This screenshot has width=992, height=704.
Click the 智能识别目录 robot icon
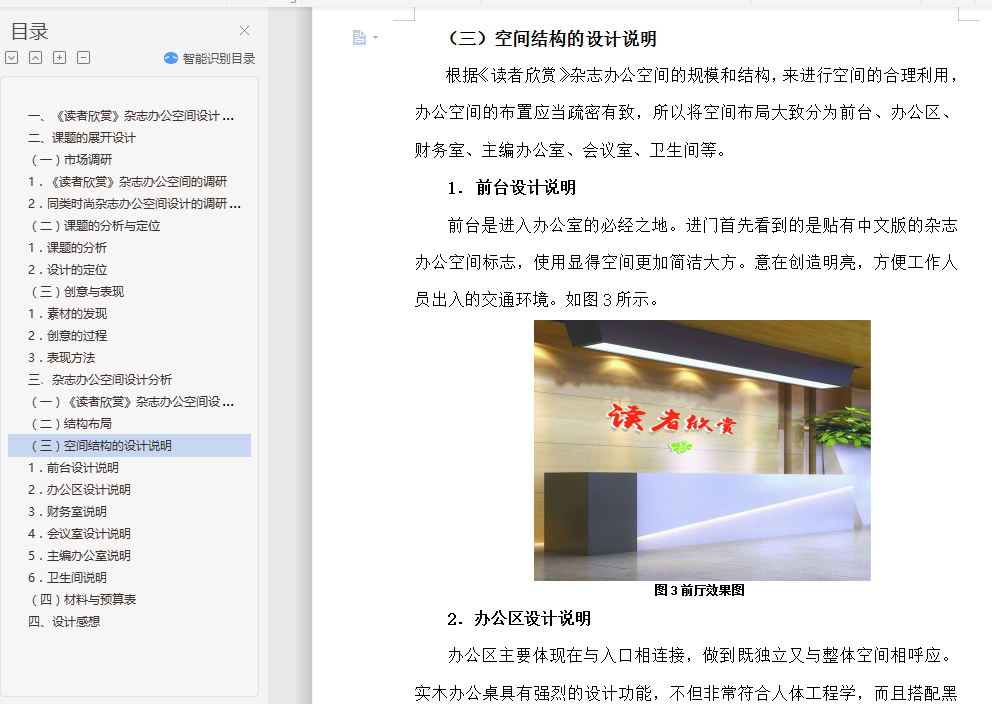point(170,58)
